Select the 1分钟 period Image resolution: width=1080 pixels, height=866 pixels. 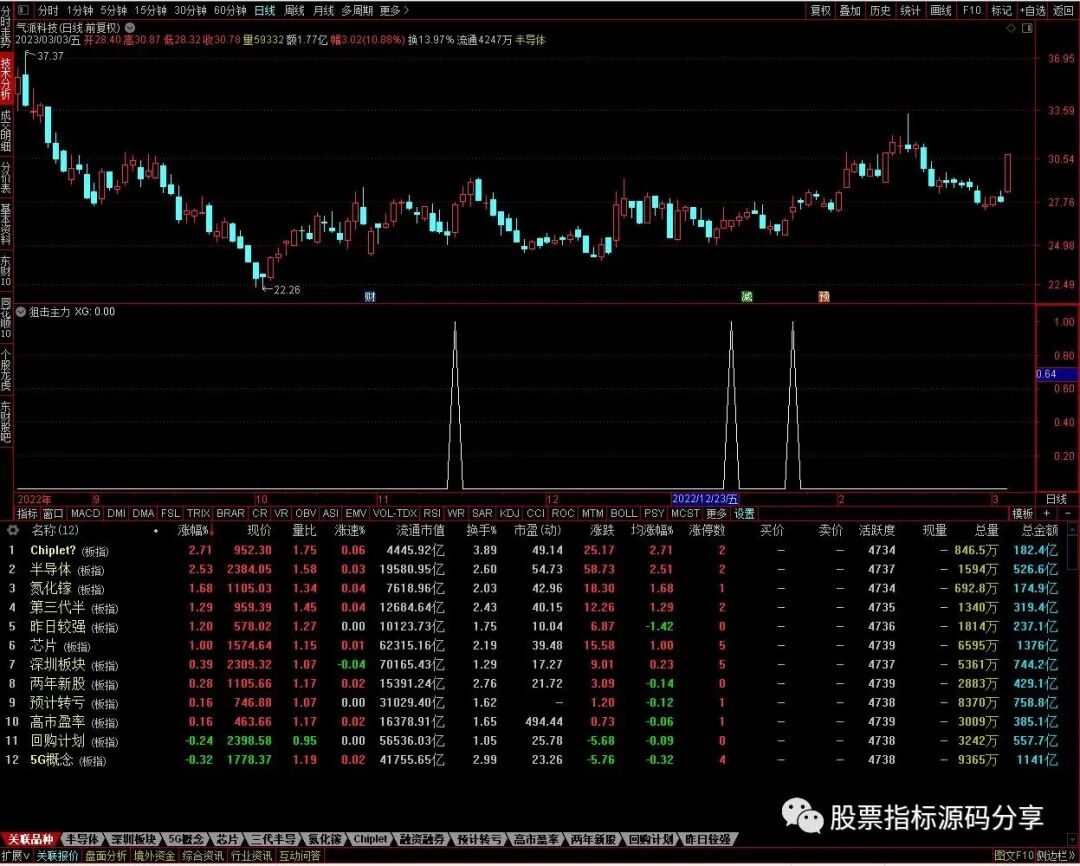pos(80,10)
